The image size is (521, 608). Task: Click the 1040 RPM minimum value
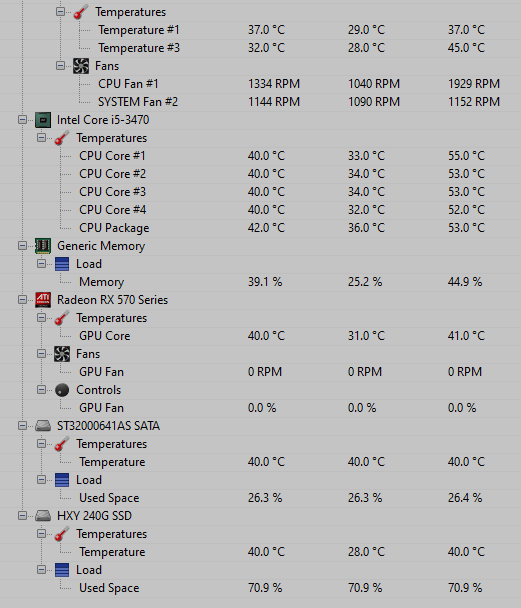(374, 84)
